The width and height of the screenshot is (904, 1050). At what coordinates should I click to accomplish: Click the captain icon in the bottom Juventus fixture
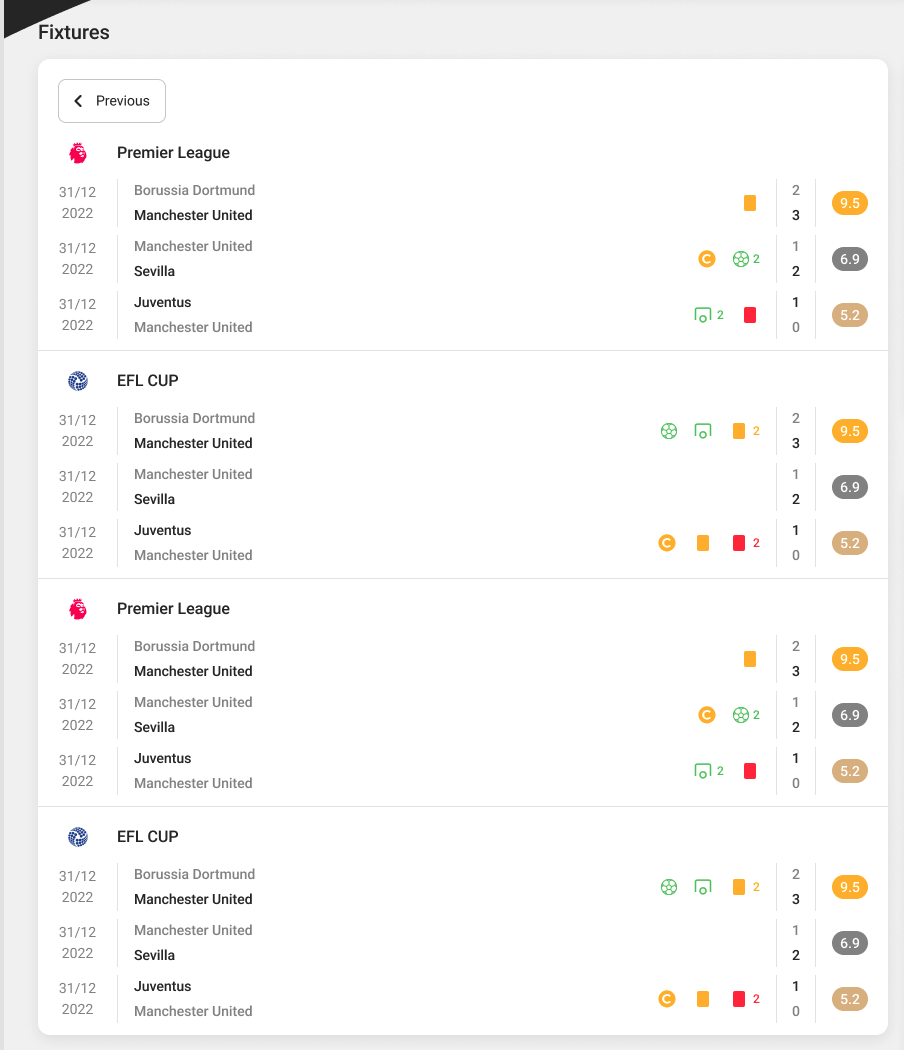[x=667, y=998]
